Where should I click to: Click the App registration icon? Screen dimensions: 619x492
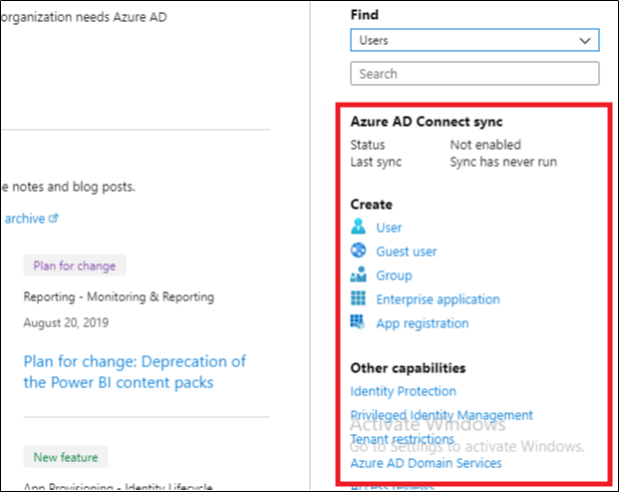click(x=358, y=323)
